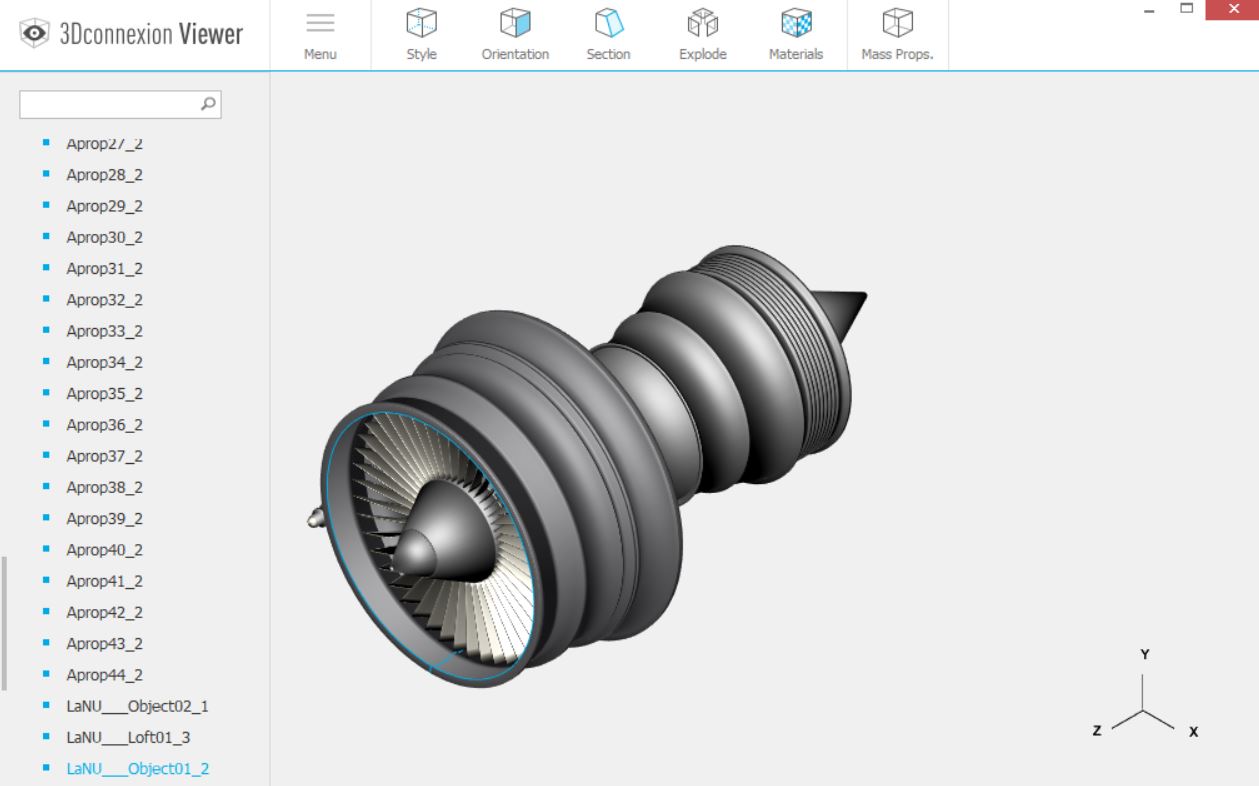This screenshot has width=1259, height=786.
Task: Minimize the Viewer window
Action: [x=1150, y=10]
